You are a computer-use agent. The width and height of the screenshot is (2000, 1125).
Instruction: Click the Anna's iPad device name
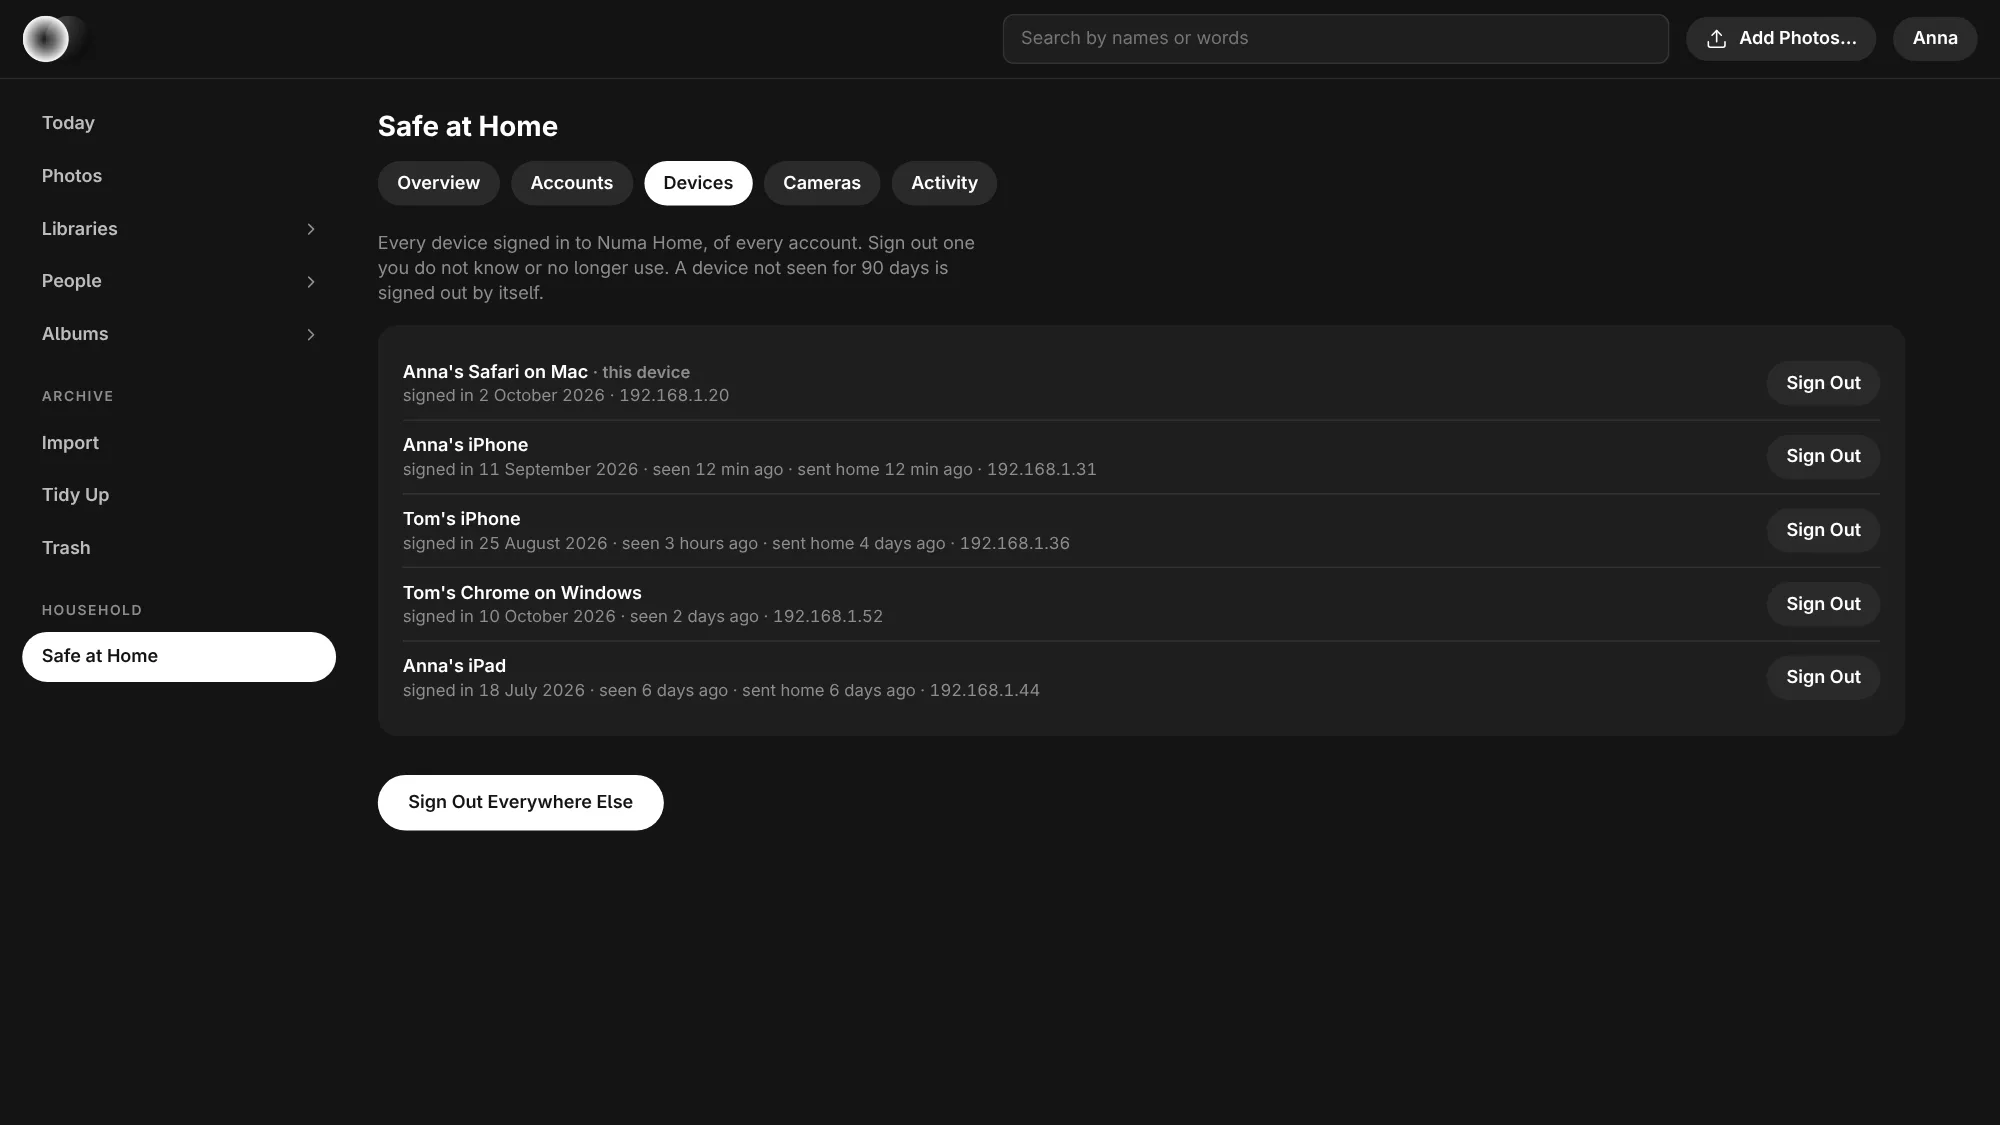click(x=454, y=666)
